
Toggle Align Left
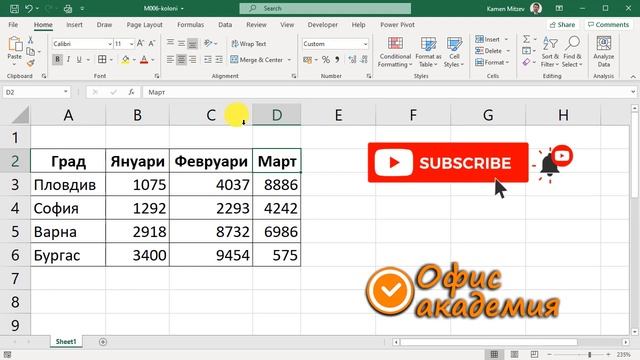(x=170, y=60)
